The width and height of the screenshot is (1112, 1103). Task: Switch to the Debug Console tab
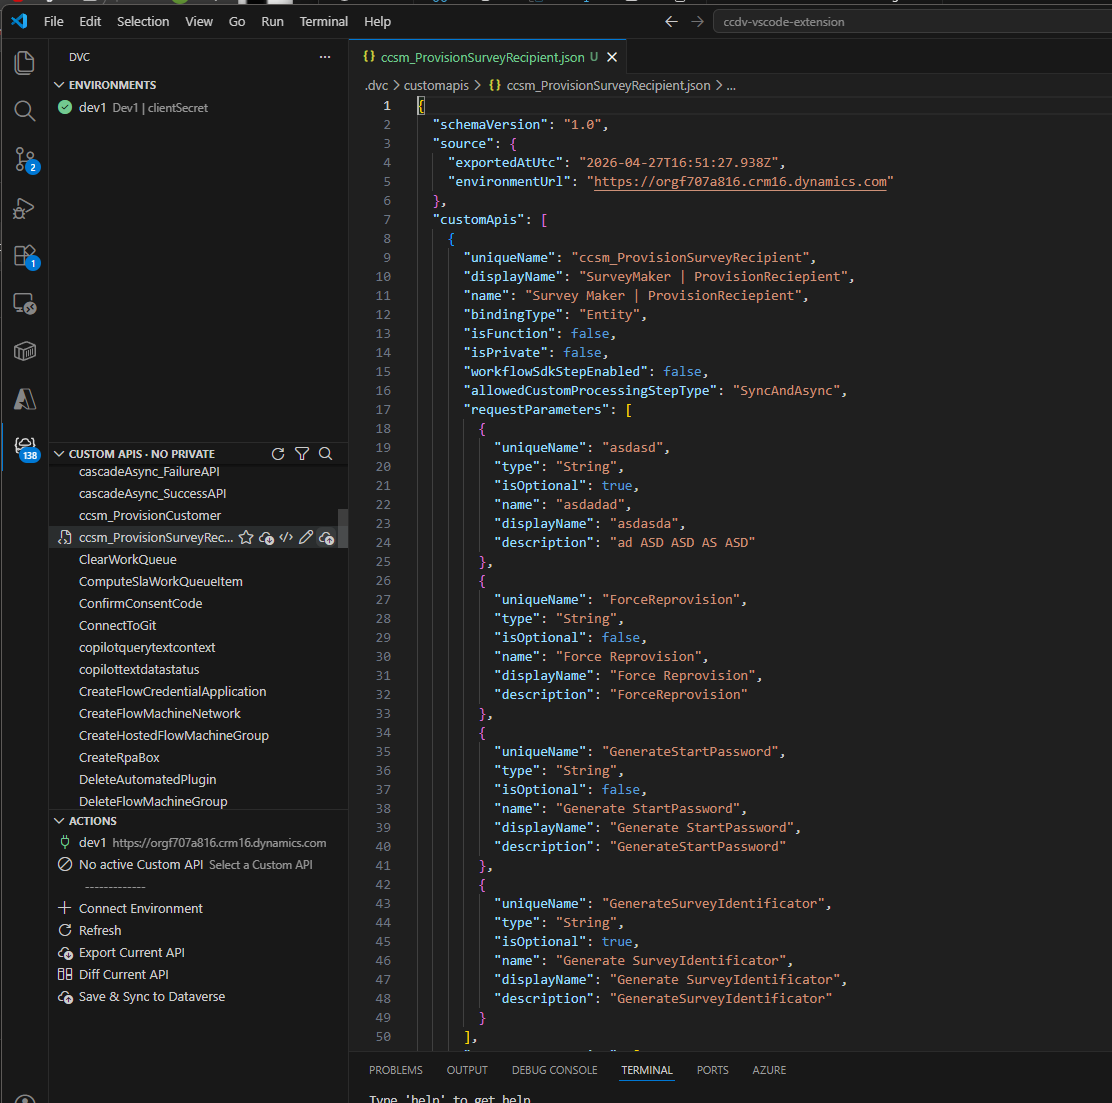pyautogui.click(x=555, y=1070)
